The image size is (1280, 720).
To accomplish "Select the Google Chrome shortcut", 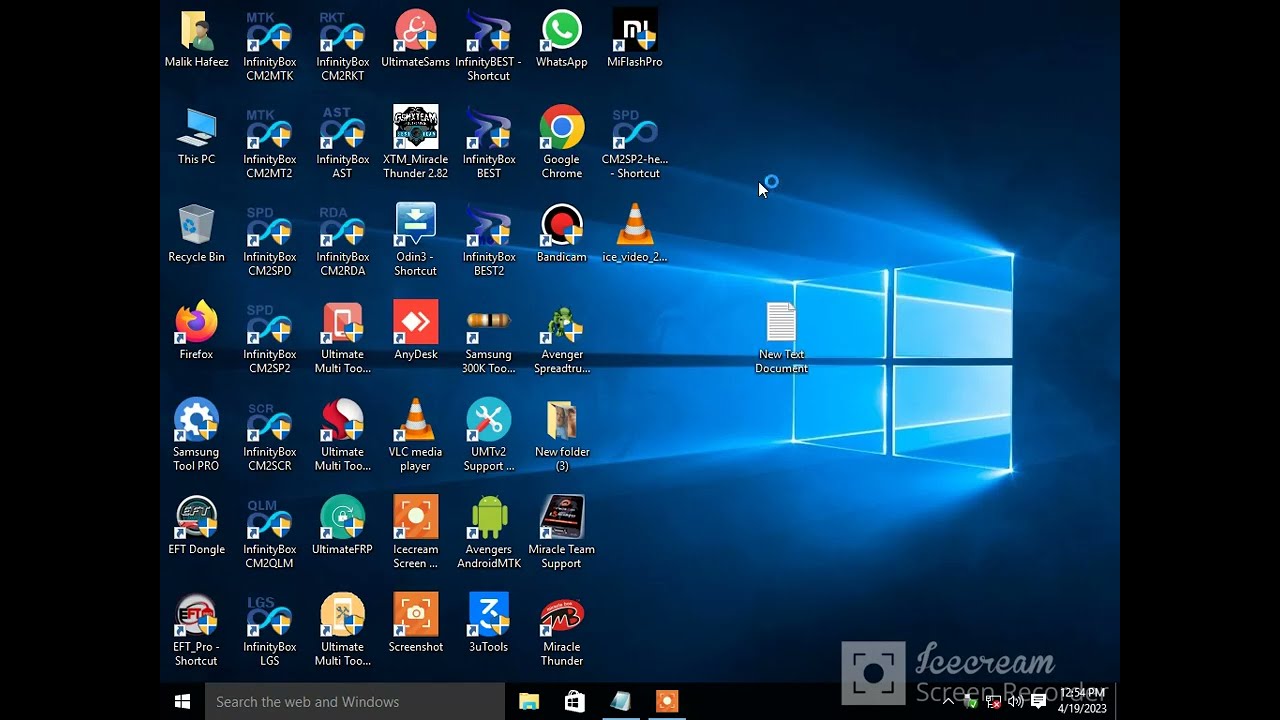I will point(561,144).
